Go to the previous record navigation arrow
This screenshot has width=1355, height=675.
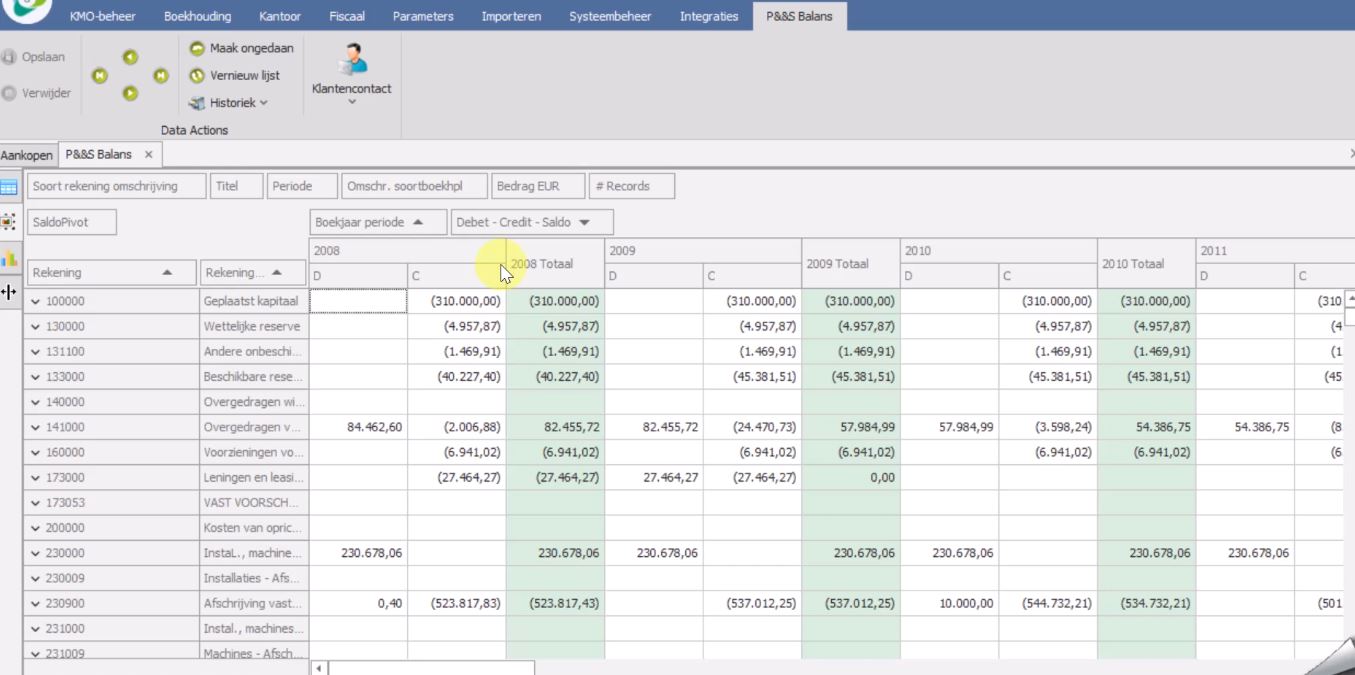pos(130,57)
